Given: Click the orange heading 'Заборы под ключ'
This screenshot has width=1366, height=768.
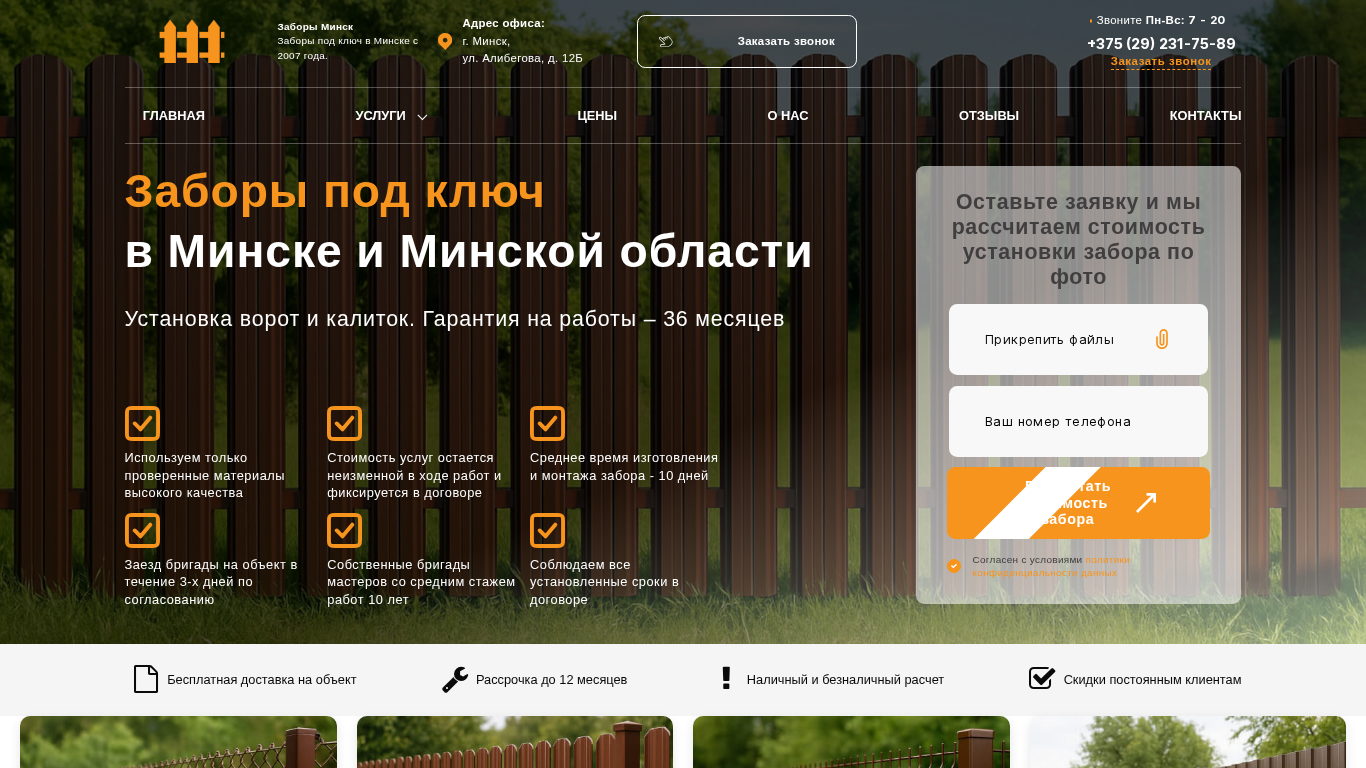Looking at the screenshot, I should (335, 191).
